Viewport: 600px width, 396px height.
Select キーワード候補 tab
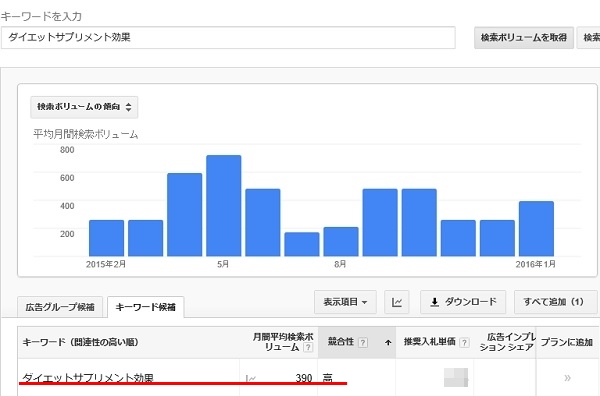[145, 307]
